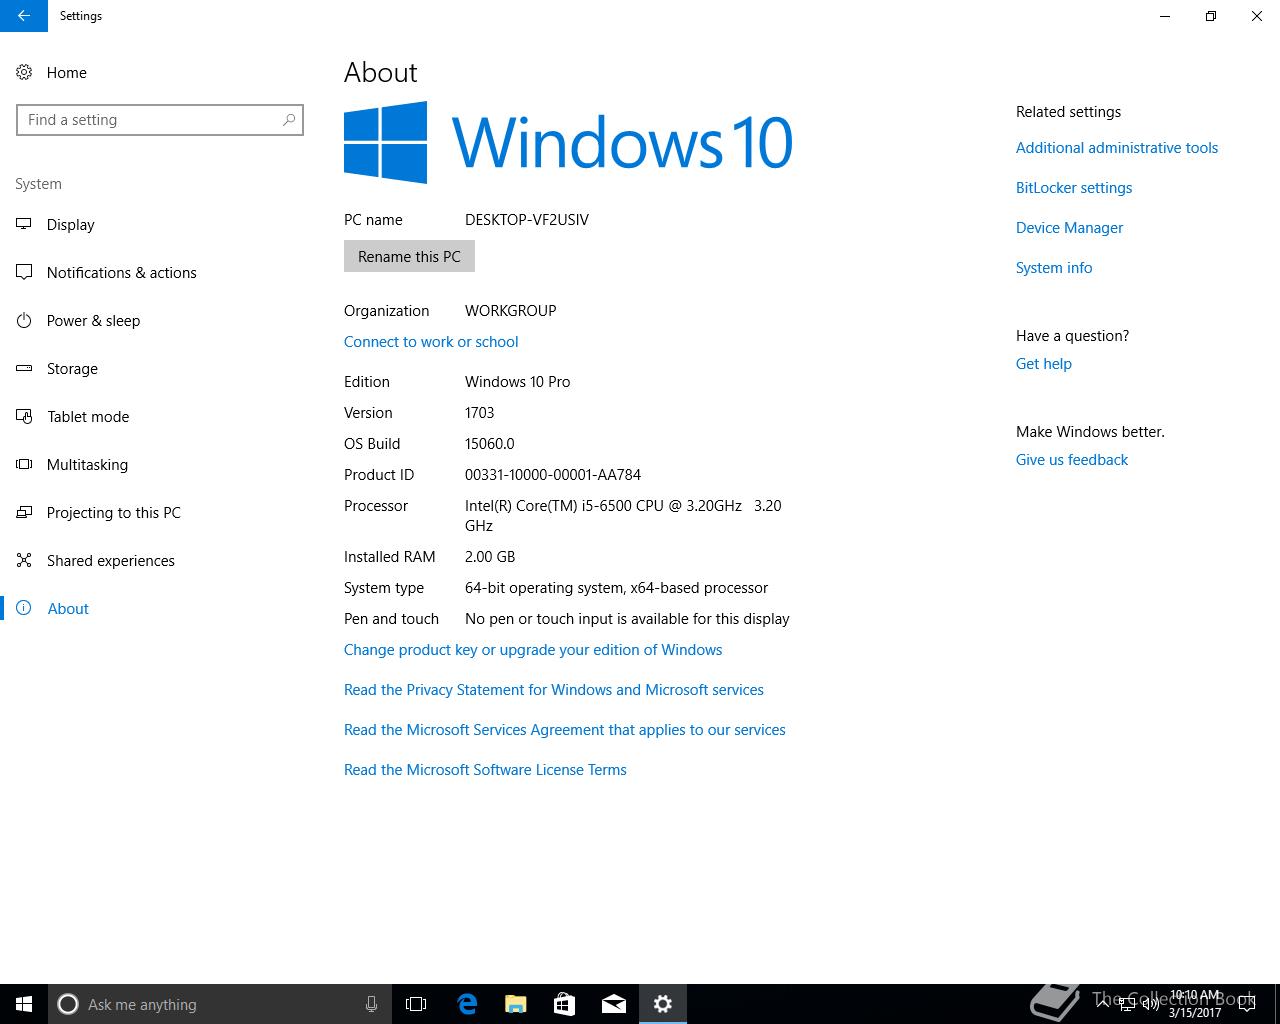Click the Ask me anything search box
1280x1024 pixels.
tap(219, 1004)
